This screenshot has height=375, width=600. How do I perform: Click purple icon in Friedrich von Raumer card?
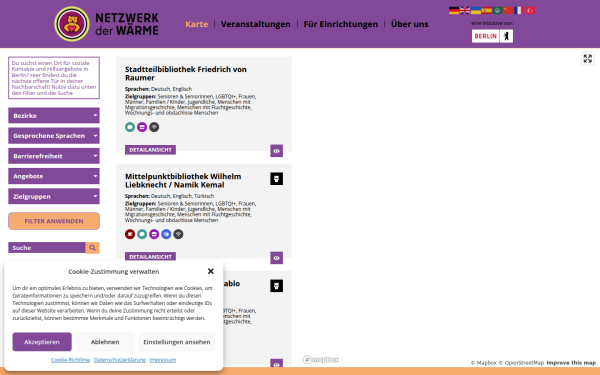pyautogui.click(x=142, y=127)
